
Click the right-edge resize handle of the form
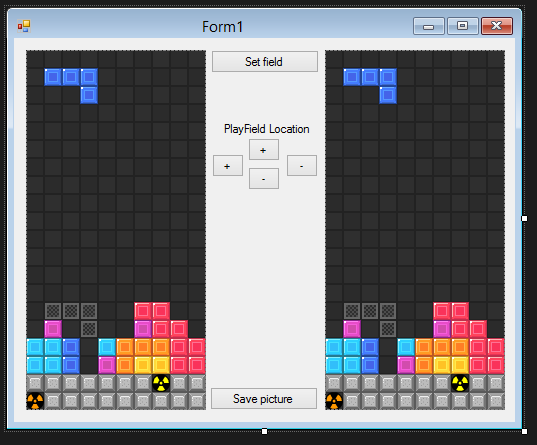tap(524, 219)
